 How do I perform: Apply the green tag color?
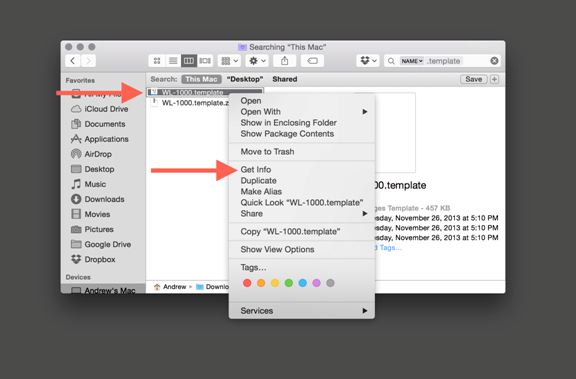(289, 283)
